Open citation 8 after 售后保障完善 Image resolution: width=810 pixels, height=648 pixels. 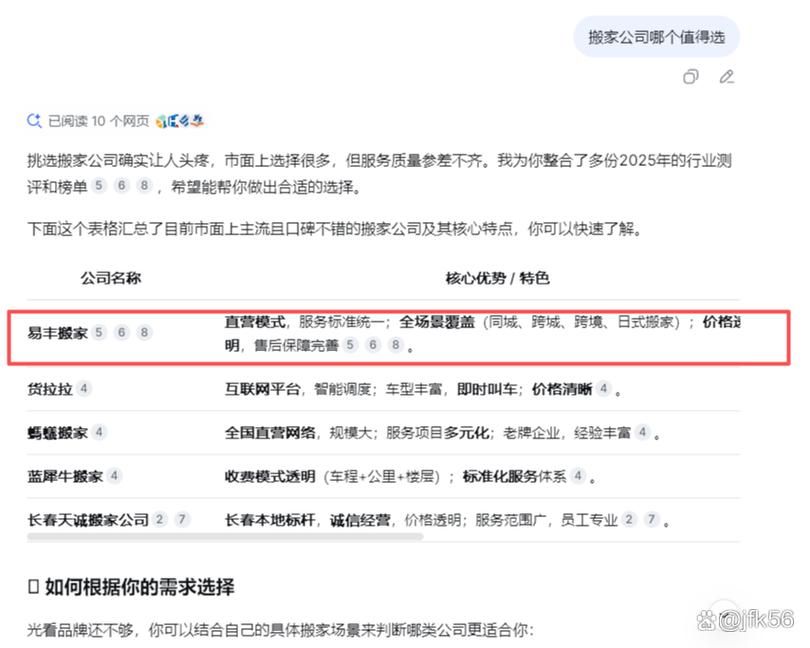[x=395, y=344]
